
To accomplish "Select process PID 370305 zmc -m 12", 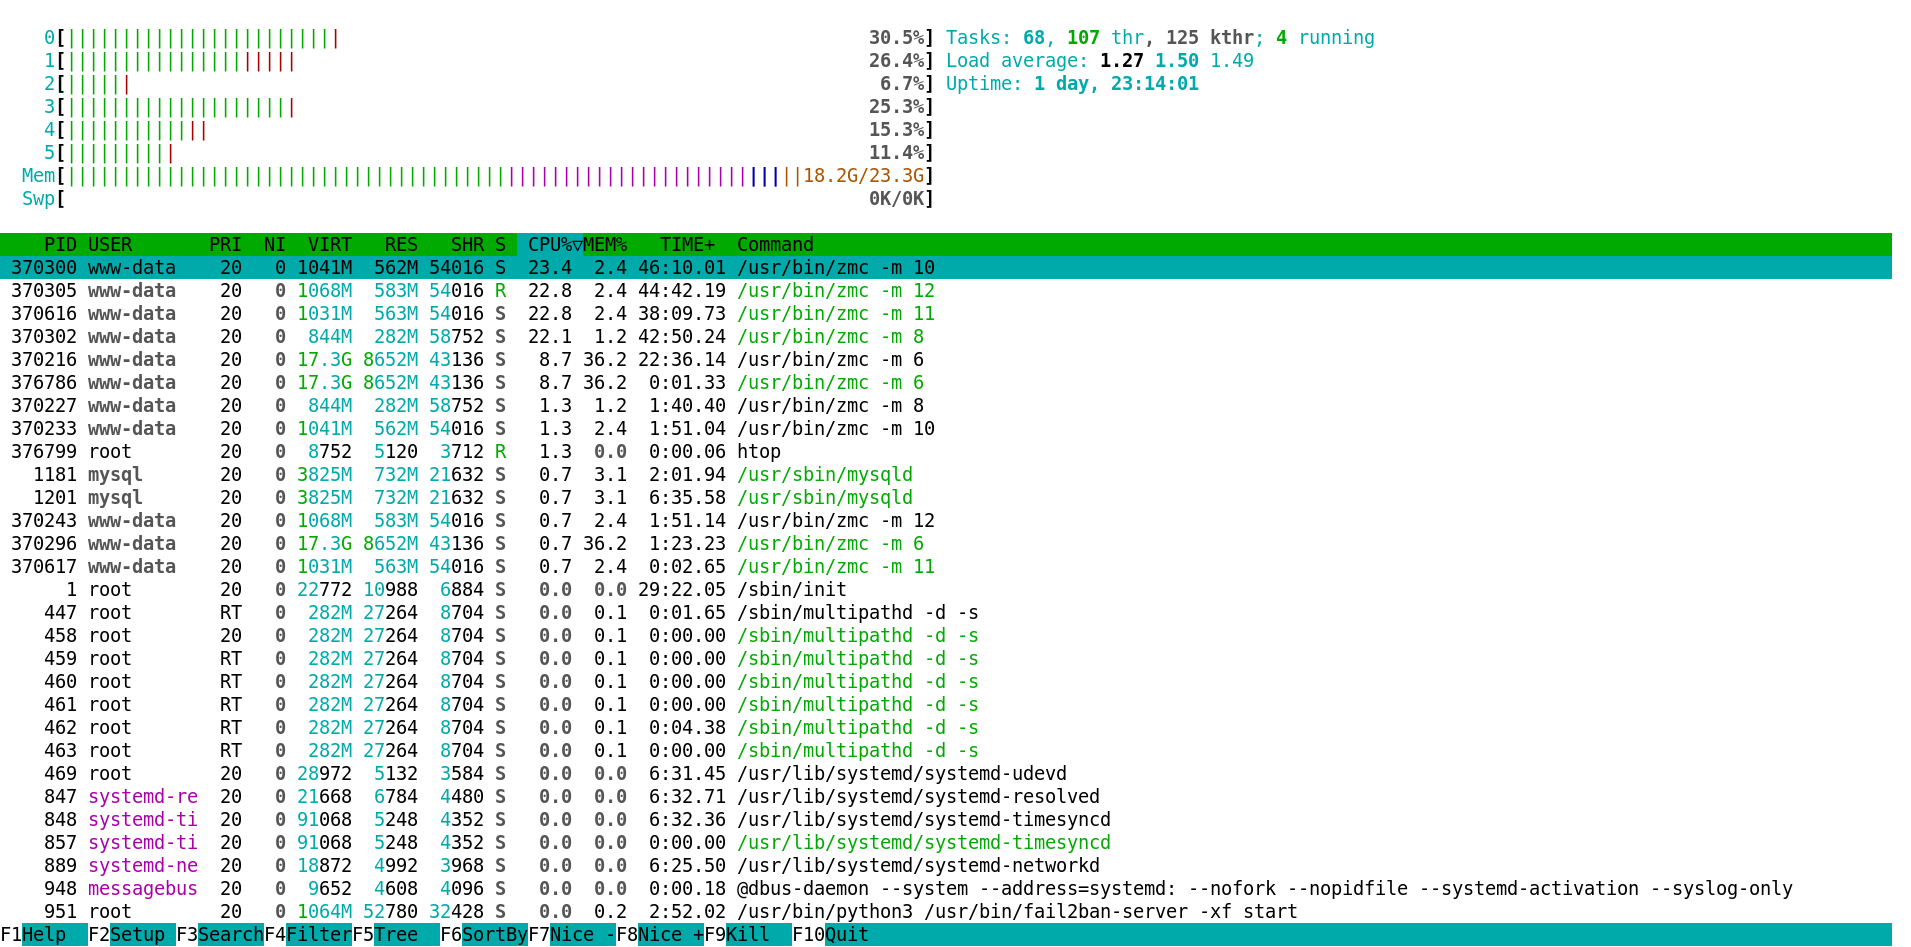I will tap(946, 291).
